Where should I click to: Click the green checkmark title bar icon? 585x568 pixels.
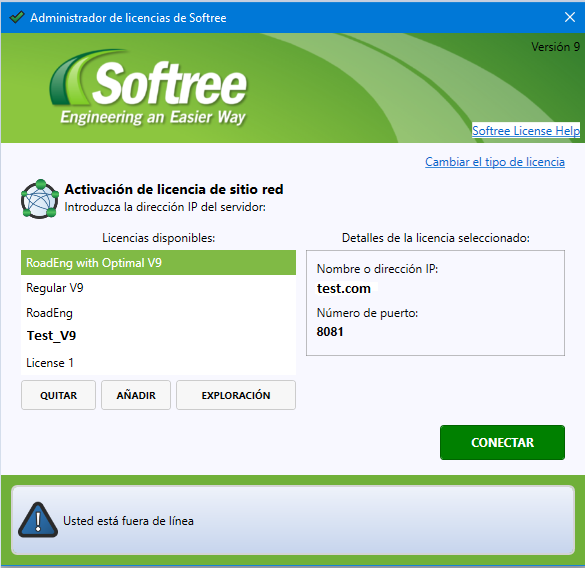coord(17,17)
